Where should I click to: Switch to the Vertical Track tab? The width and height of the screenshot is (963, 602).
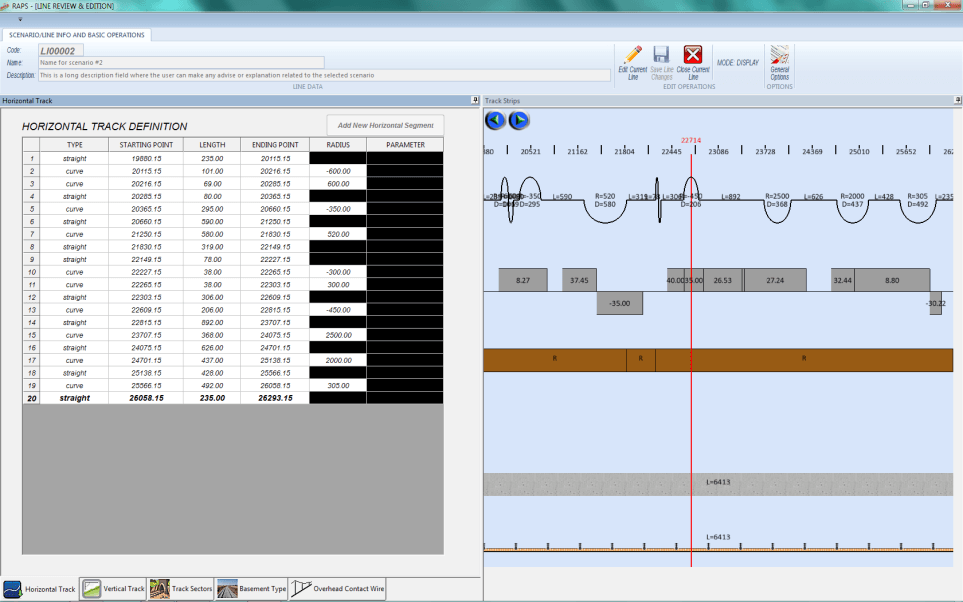114,589
